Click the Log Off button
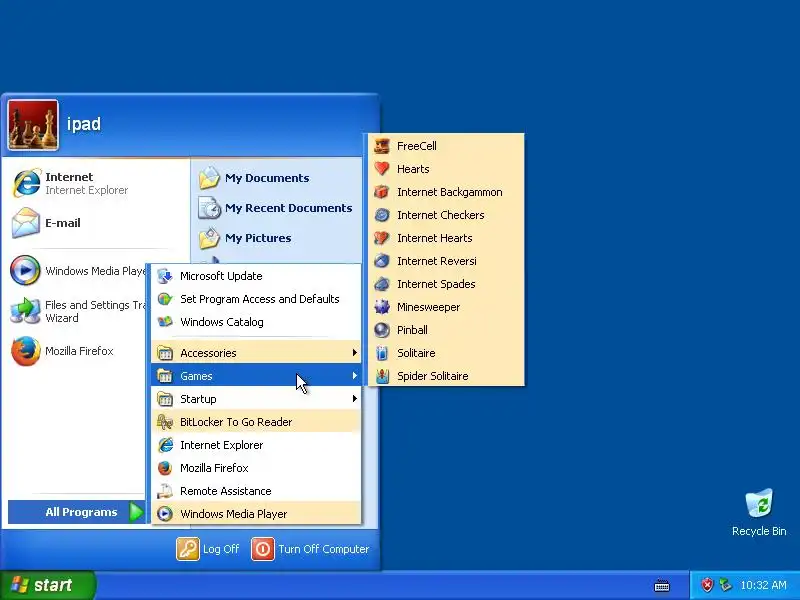 pos(208,549)
